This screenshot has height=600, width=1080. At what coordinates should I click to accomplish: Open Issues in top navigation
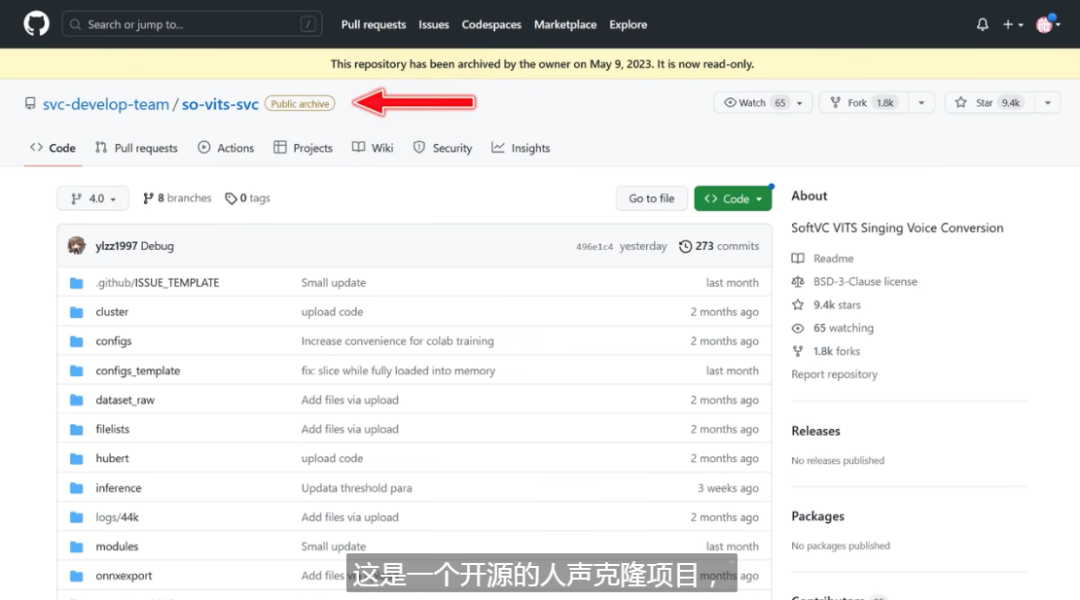coord(433,24)
